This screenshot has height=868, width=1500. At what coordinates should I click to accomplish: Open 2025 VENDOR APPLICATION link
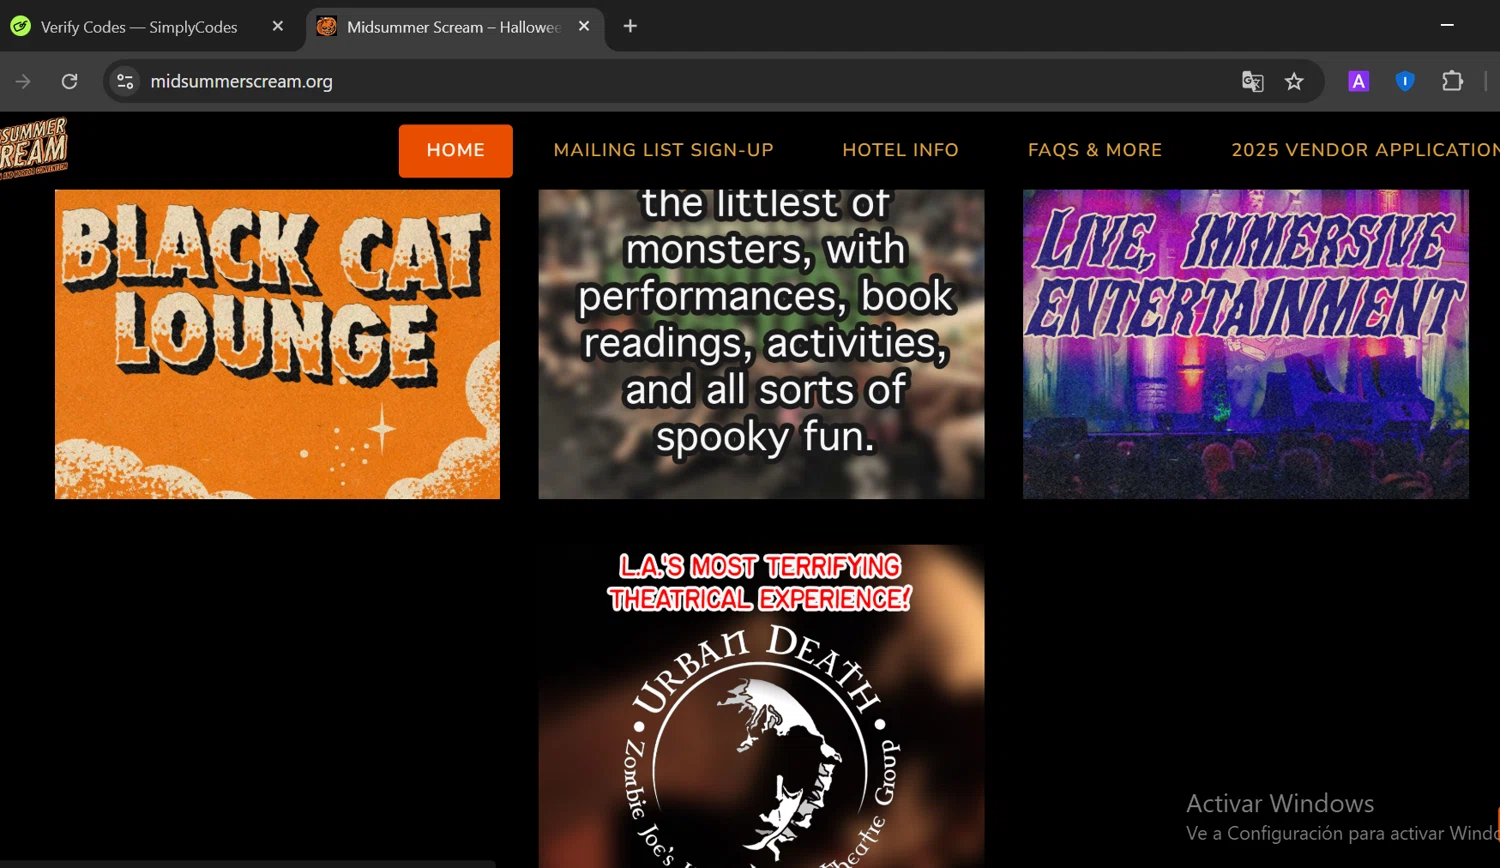pos(1365,150)
